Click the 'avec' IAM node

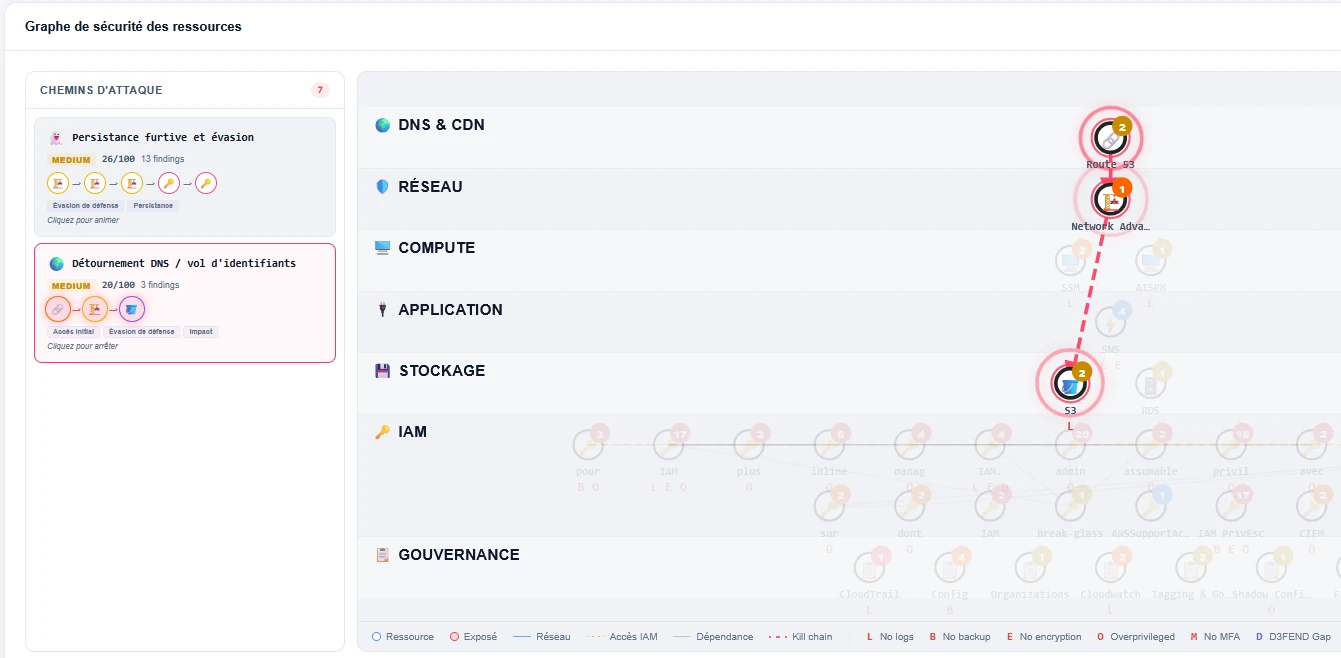tap(1311, 445)
